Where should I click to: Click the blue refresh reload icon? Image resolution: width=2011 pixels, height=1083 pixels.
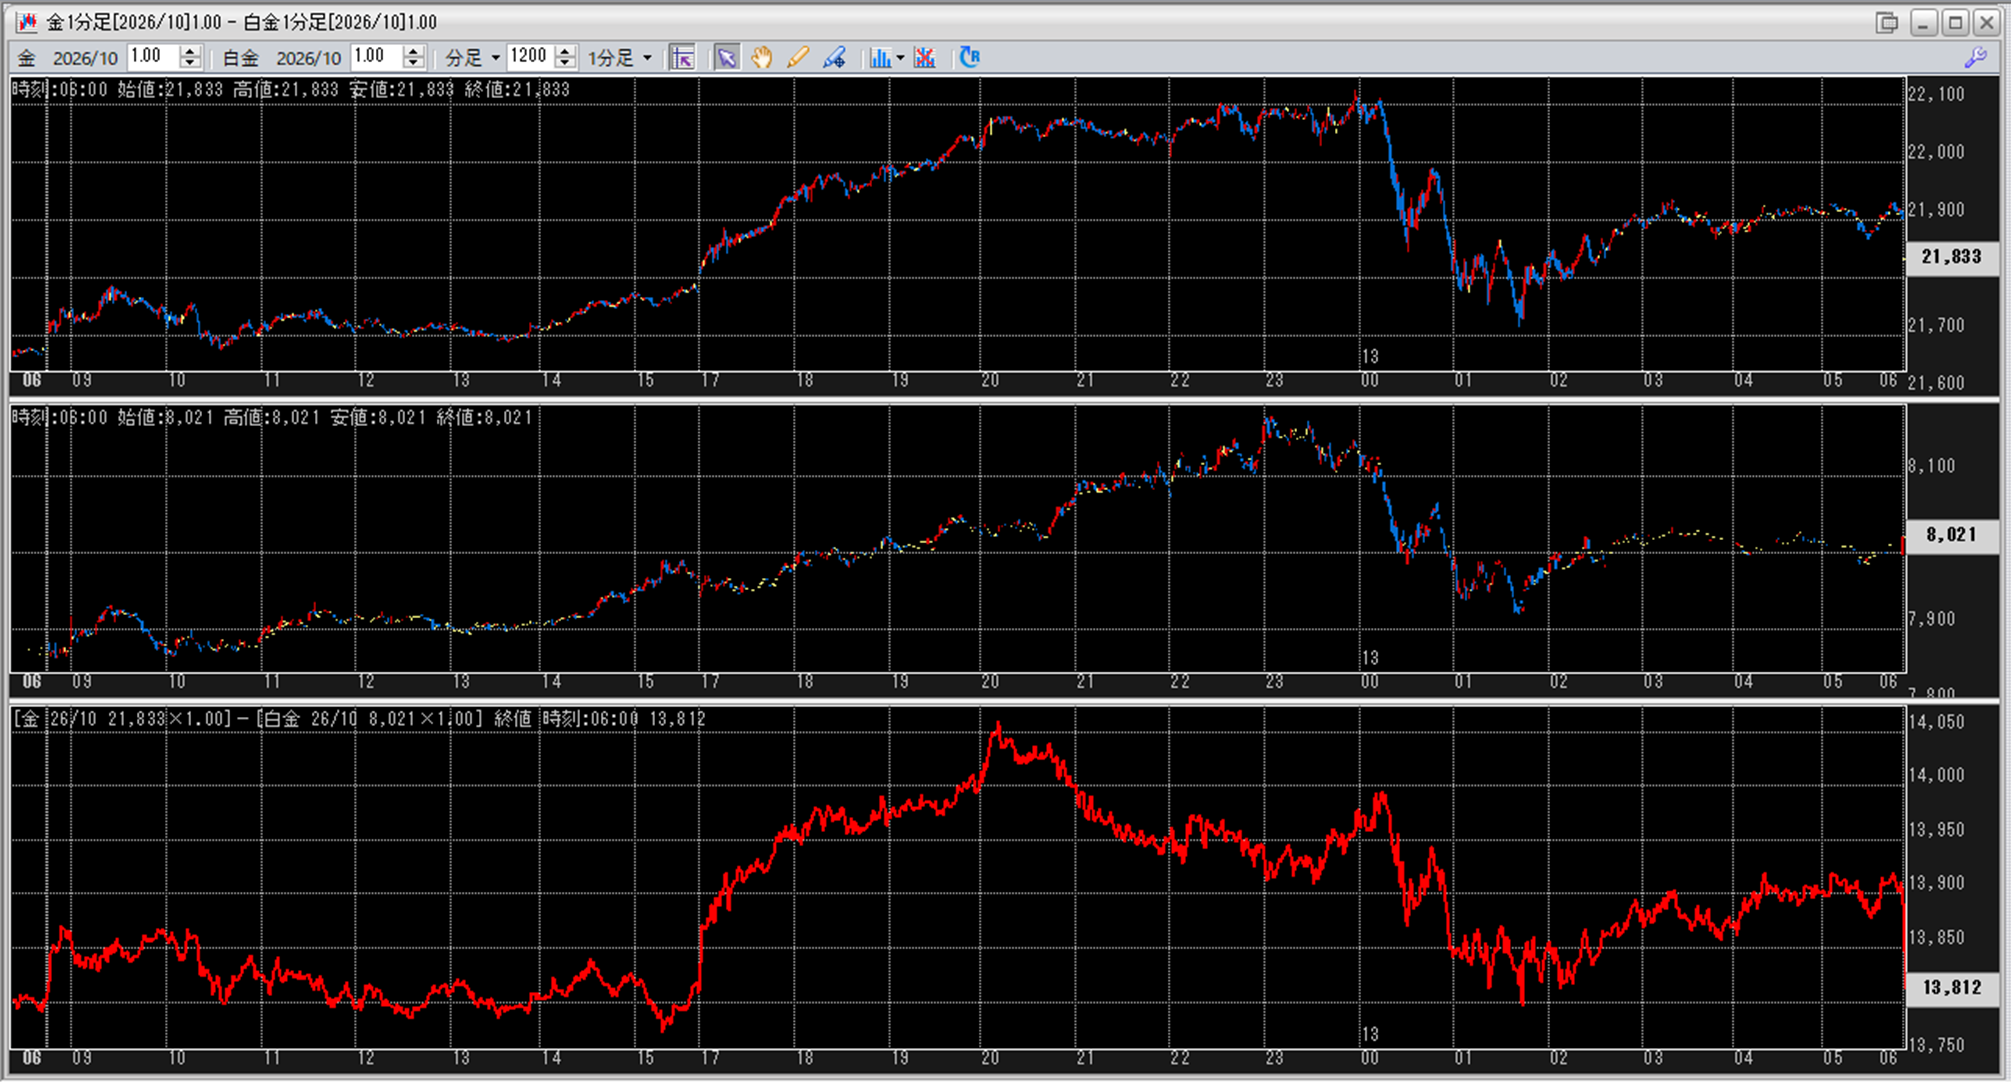tap(969, 57)
